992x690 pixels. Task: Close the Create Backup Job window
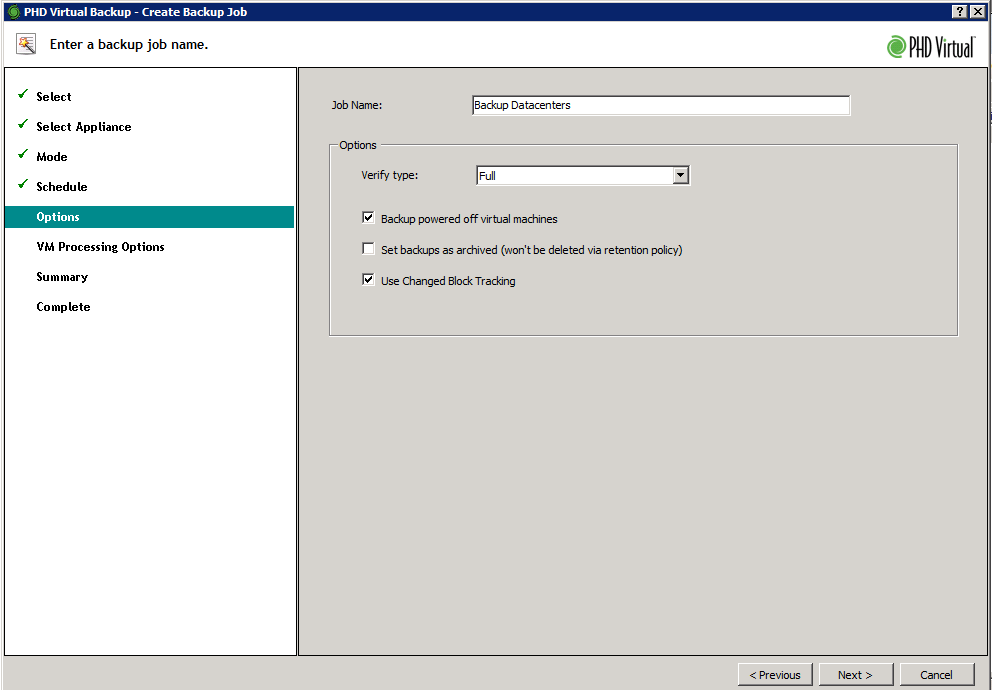[977, 11]
